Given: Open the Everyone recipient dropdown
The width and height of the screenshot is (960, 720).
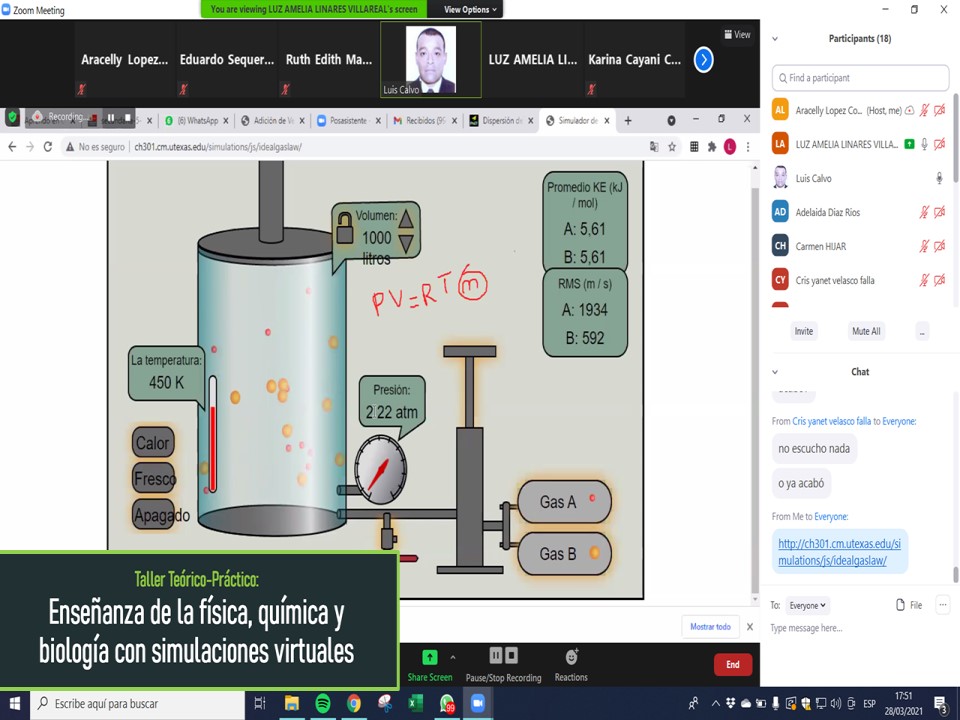Looking at the screenshot, I should [808, 605].
